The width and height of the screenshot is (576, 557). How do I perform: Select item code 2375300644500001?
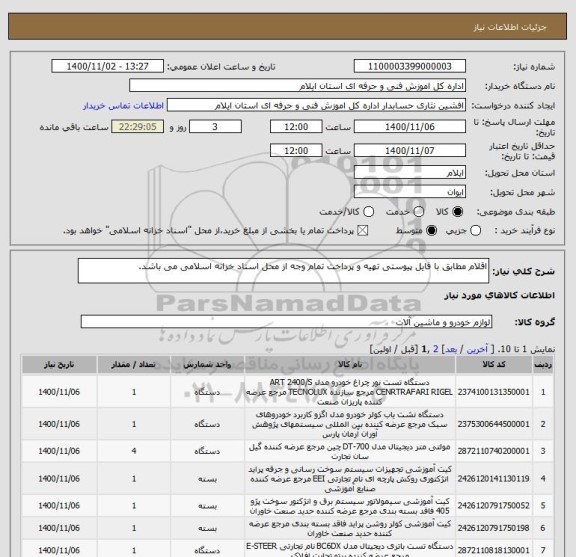point(494,424)
